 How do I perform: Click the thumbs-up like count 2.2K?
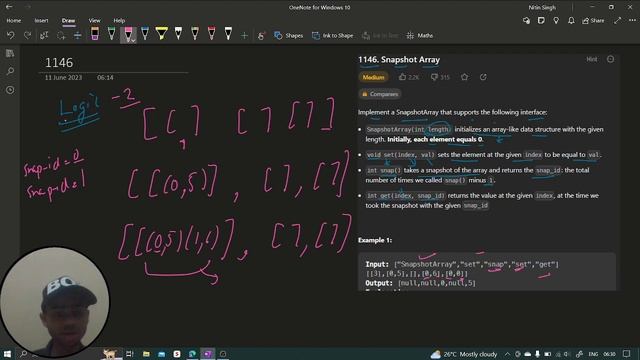pyautogui.click(x=409, y=77)
